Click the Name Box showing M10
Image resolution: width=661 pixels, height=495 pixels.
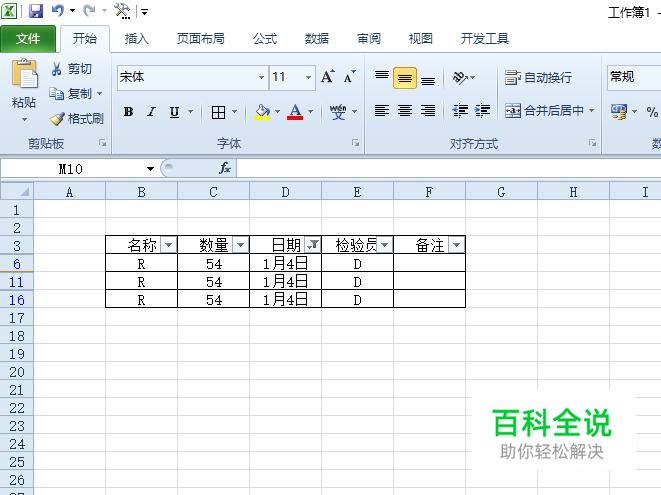click(x=71, y=169)
